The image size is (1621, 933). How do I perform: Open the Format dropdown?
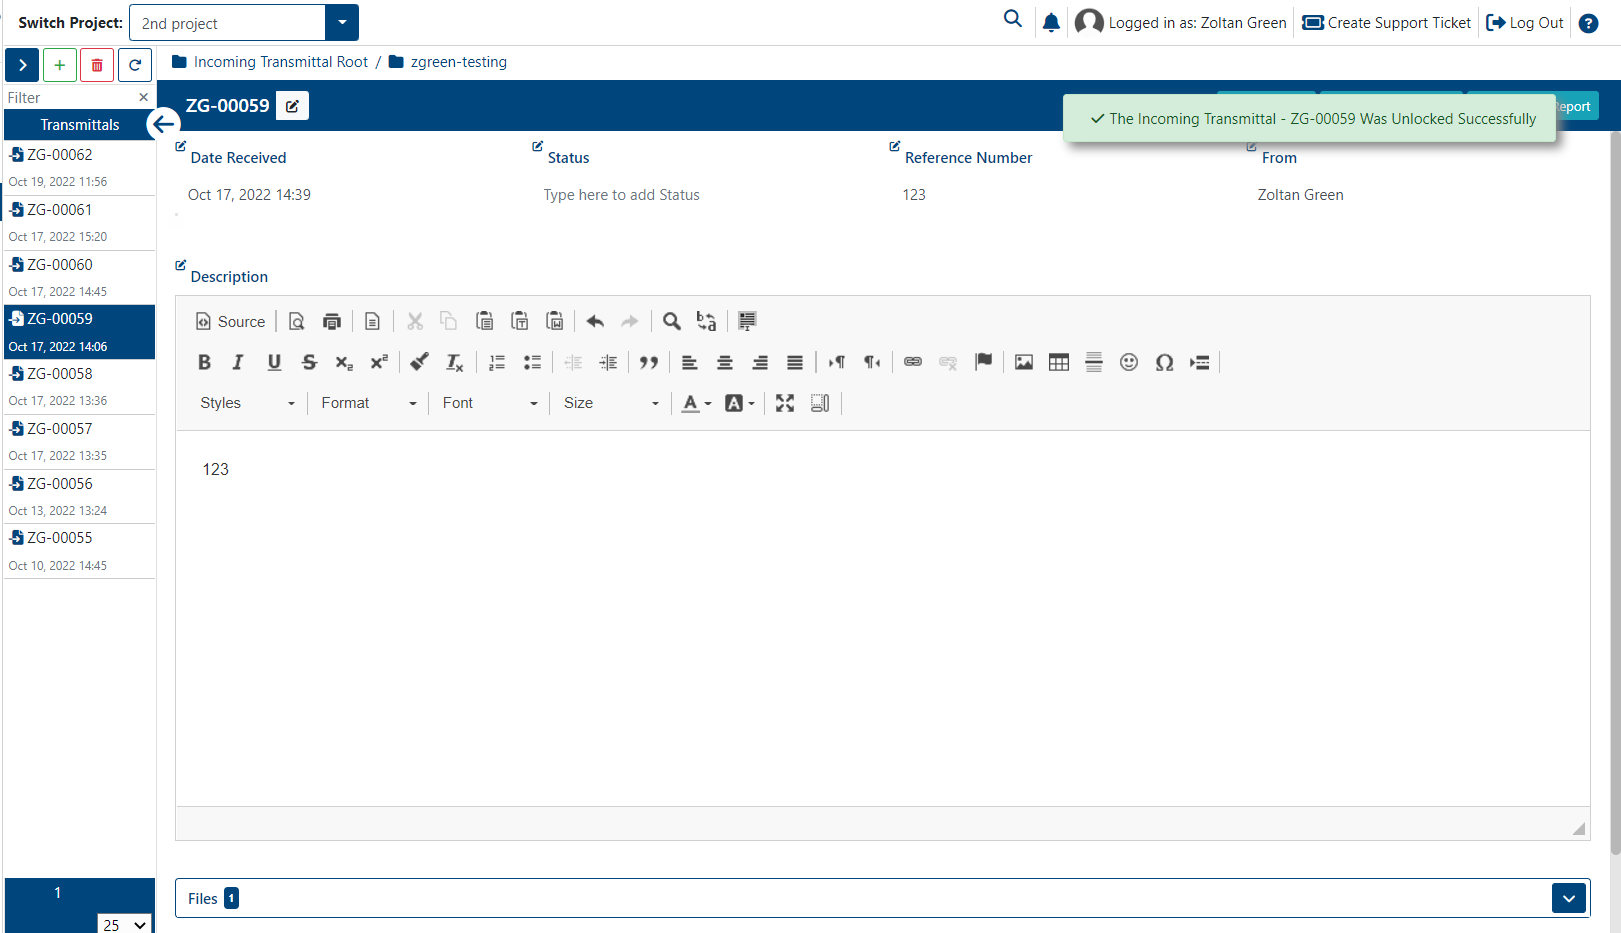pyautogui.click(x=368, y=403)
